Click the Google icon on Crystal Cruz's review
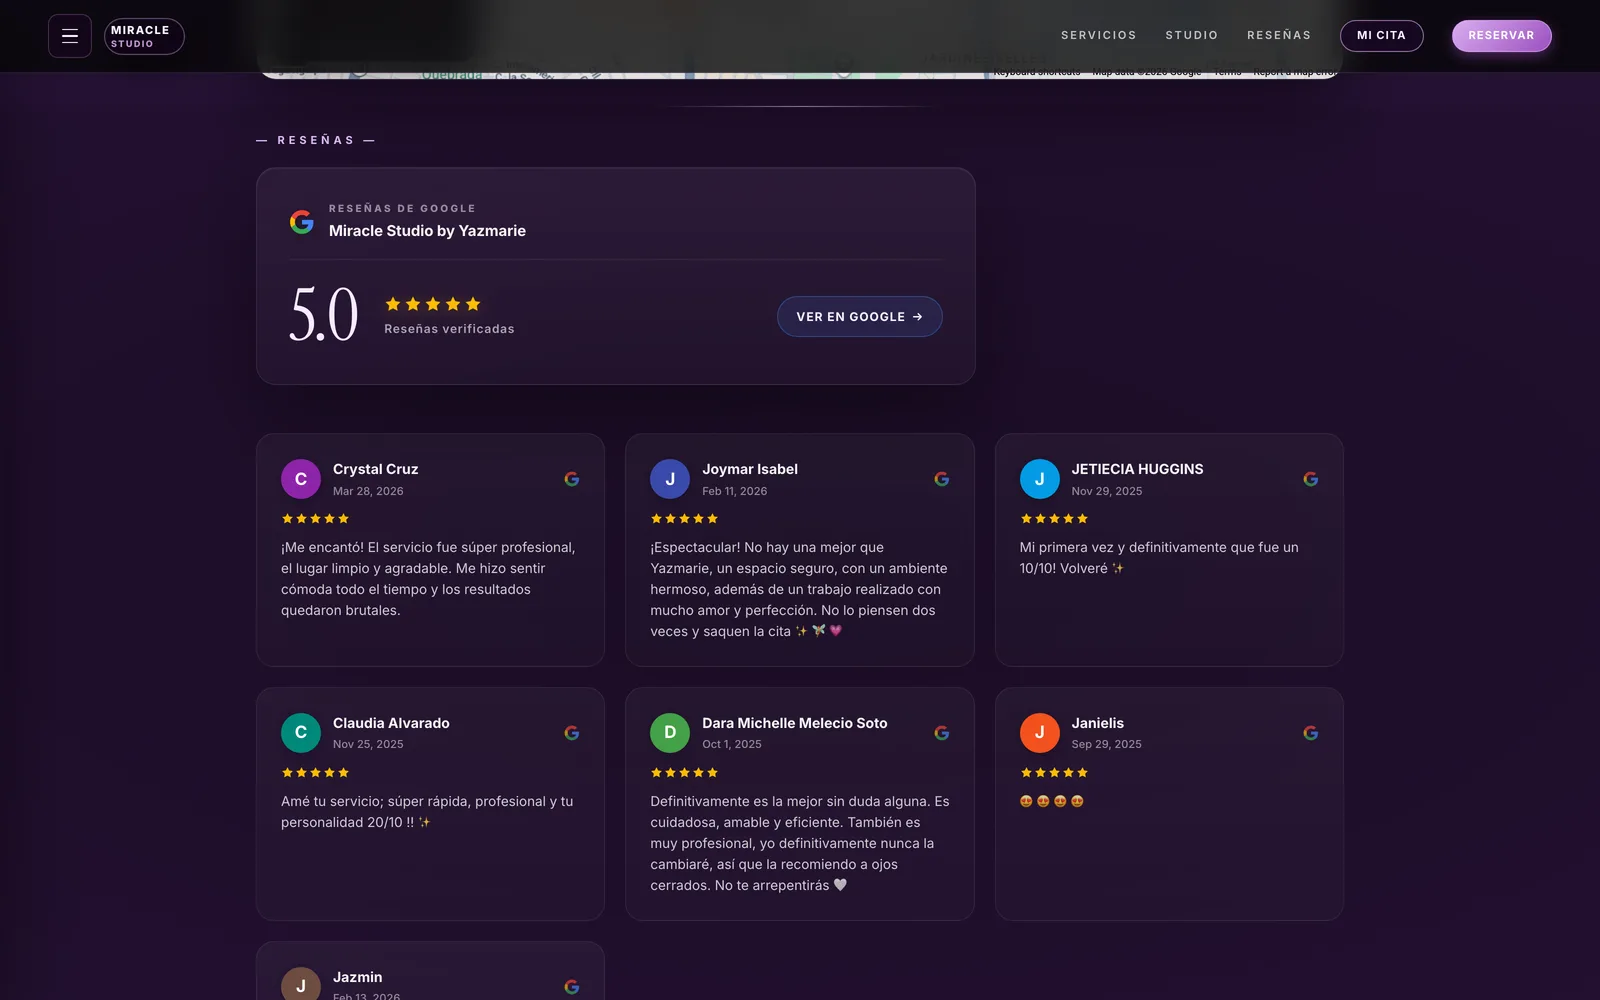 pos(572,479)
